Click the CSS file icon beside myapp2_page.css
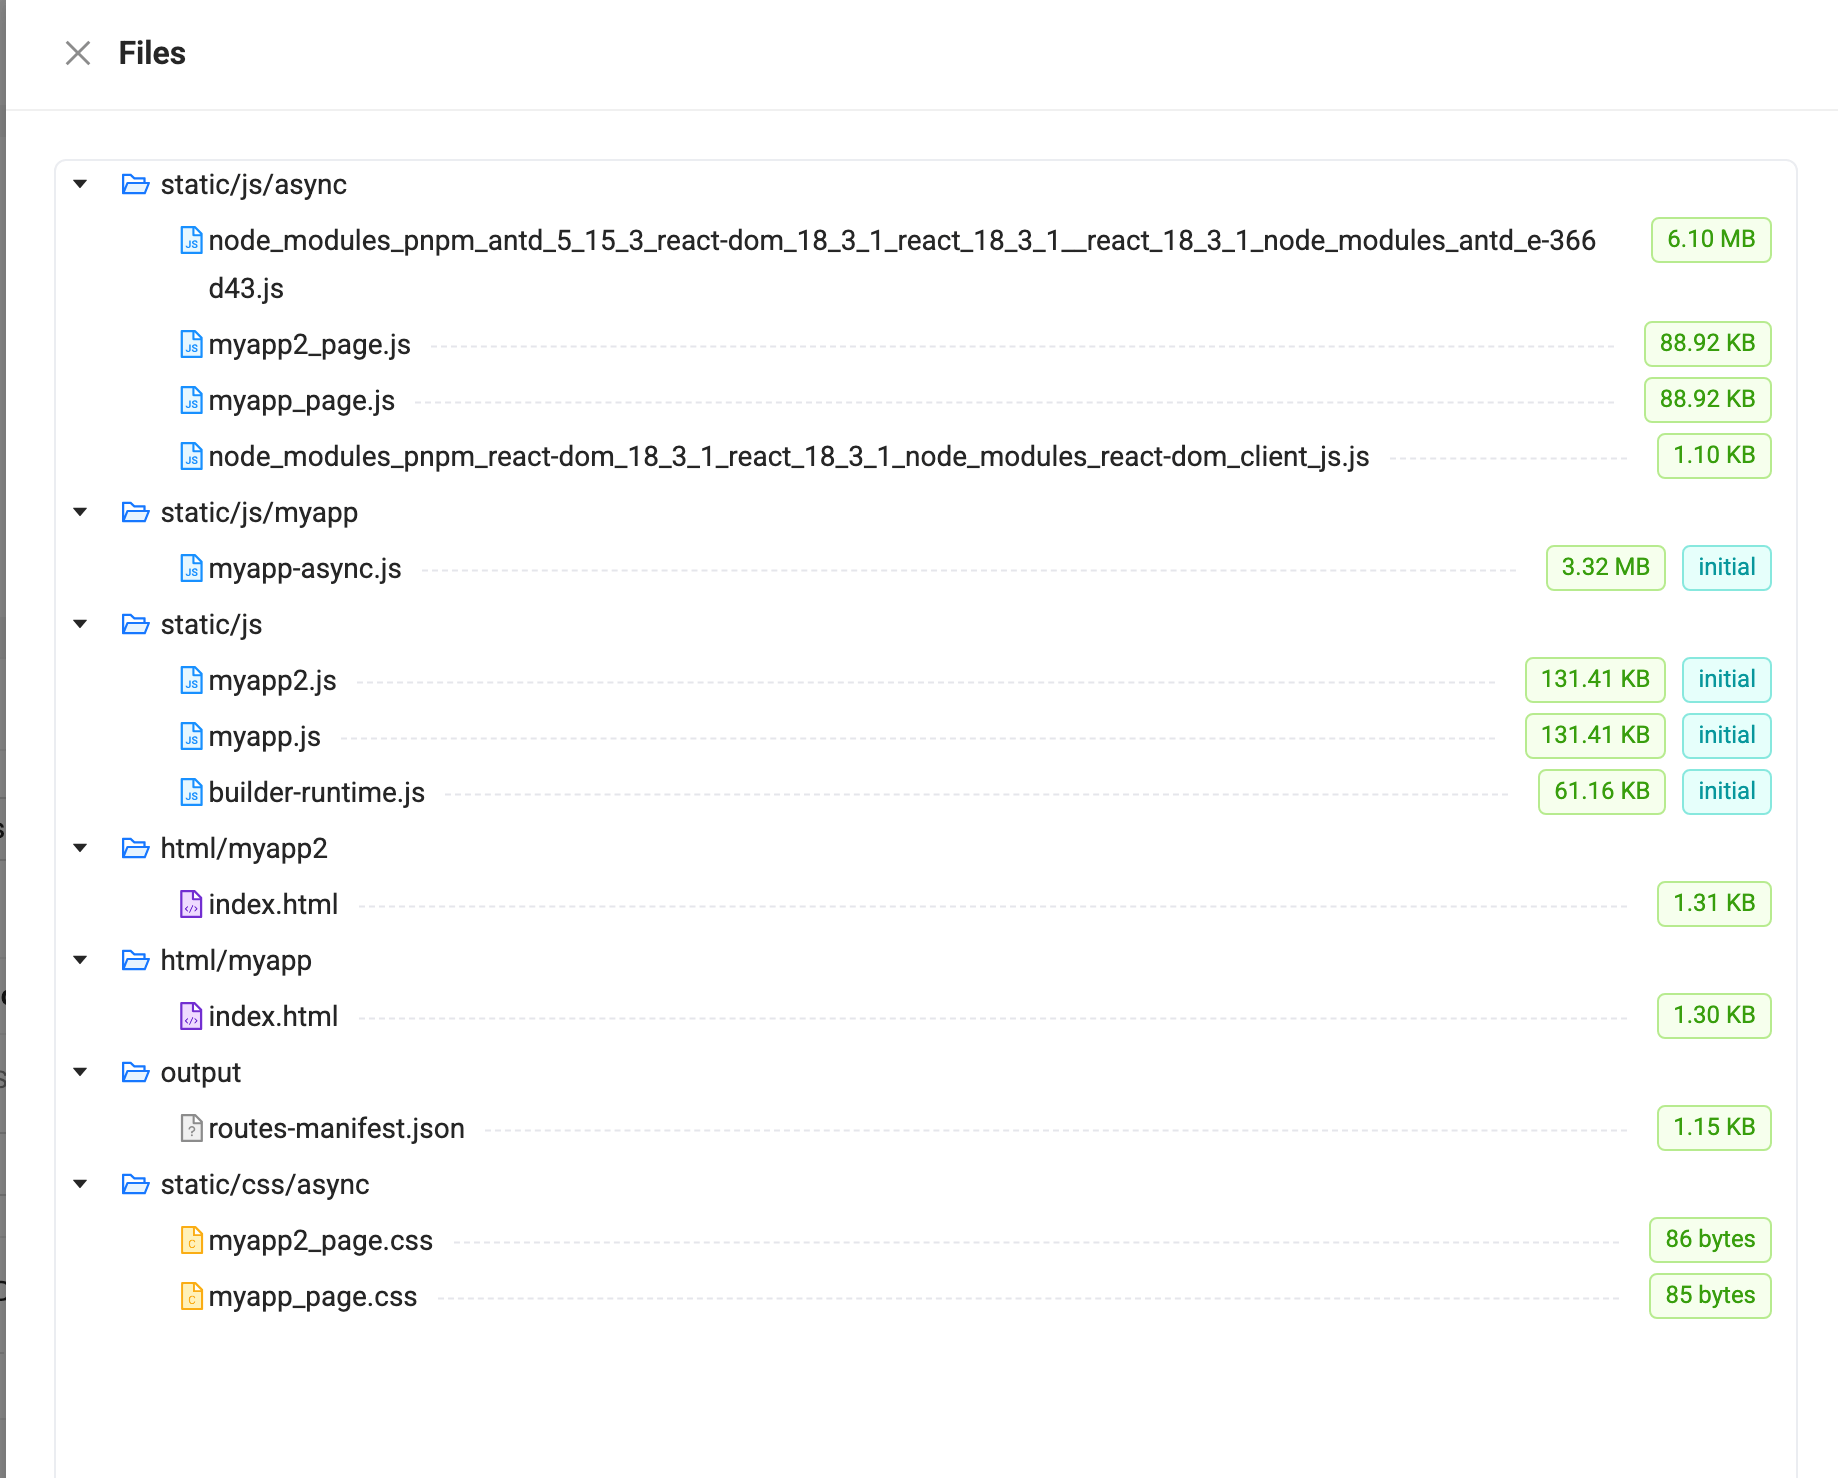 coord(191,1240)
